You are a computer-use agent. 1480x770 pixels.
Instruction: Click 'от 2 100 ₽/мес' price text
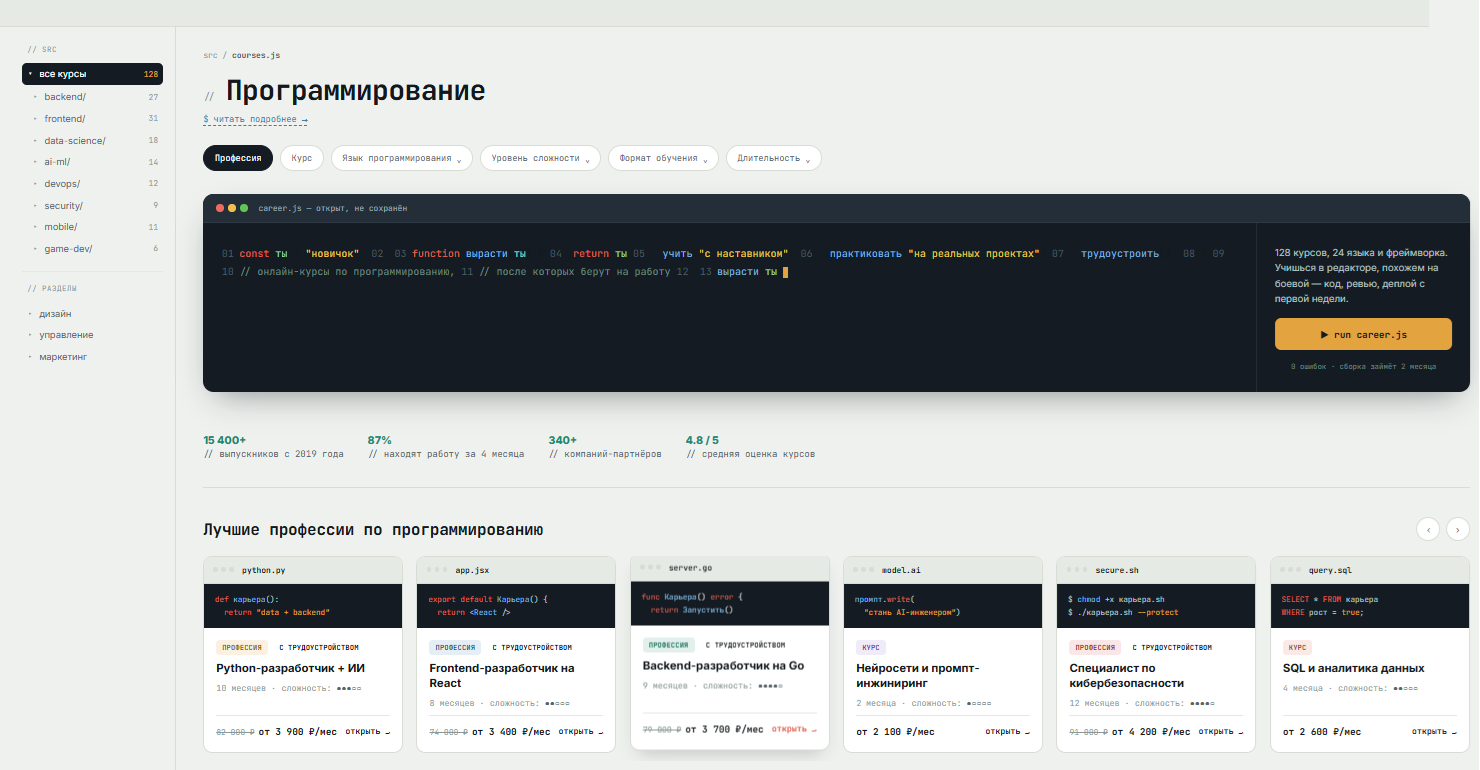click(x=896, y=732)
